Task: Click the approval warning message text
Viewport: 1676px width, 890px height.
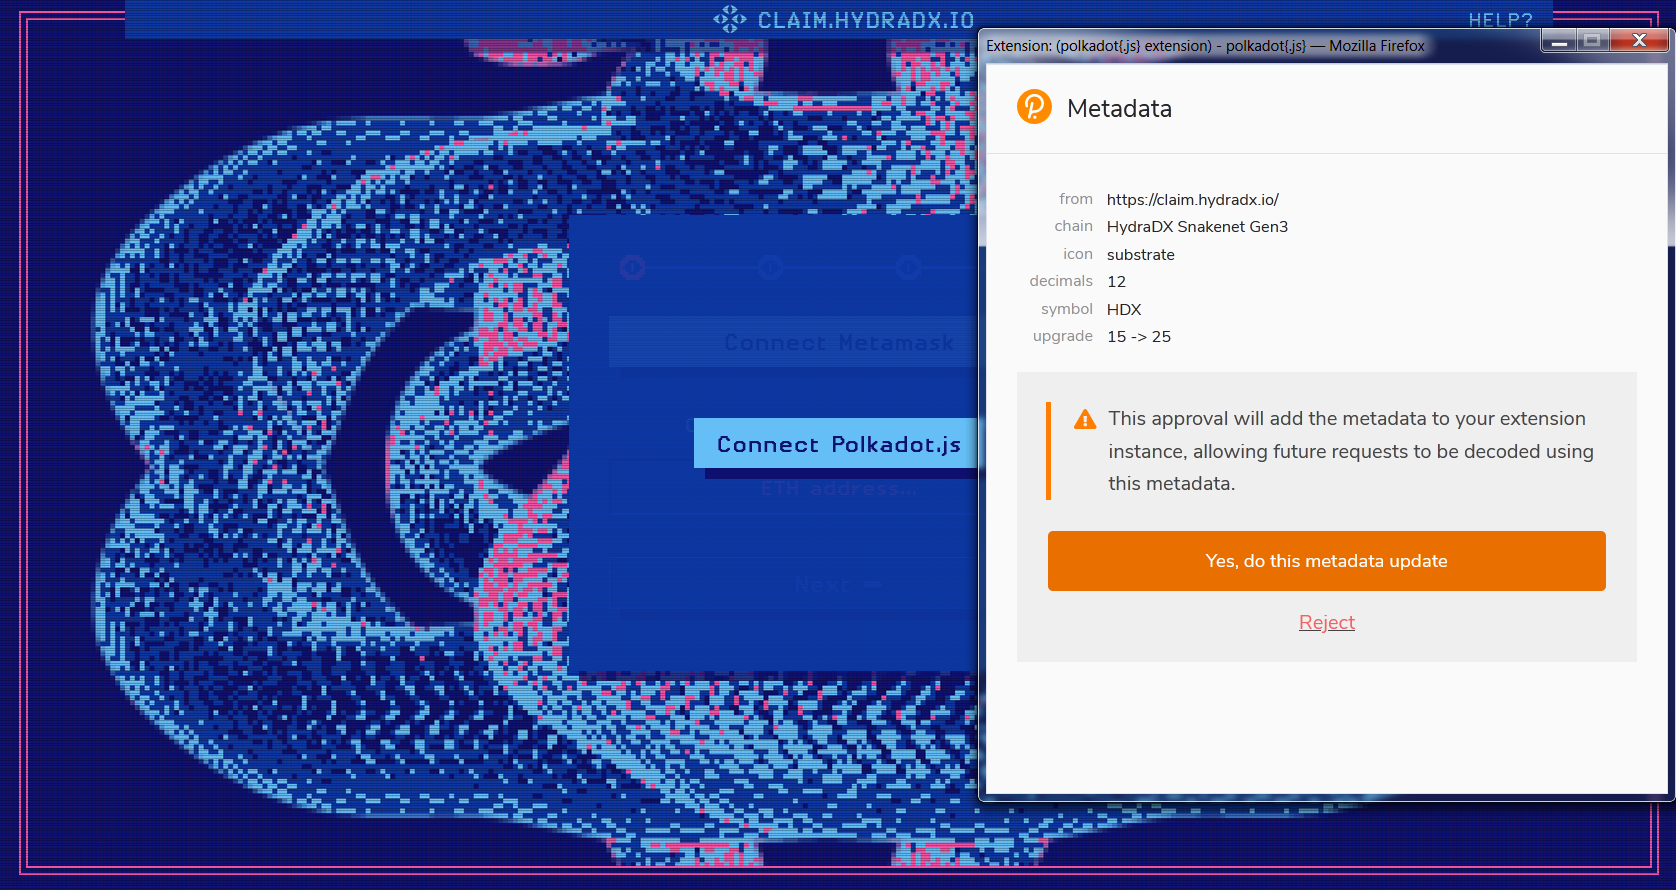Action: pyautogui.click(x=1350, y=451)
